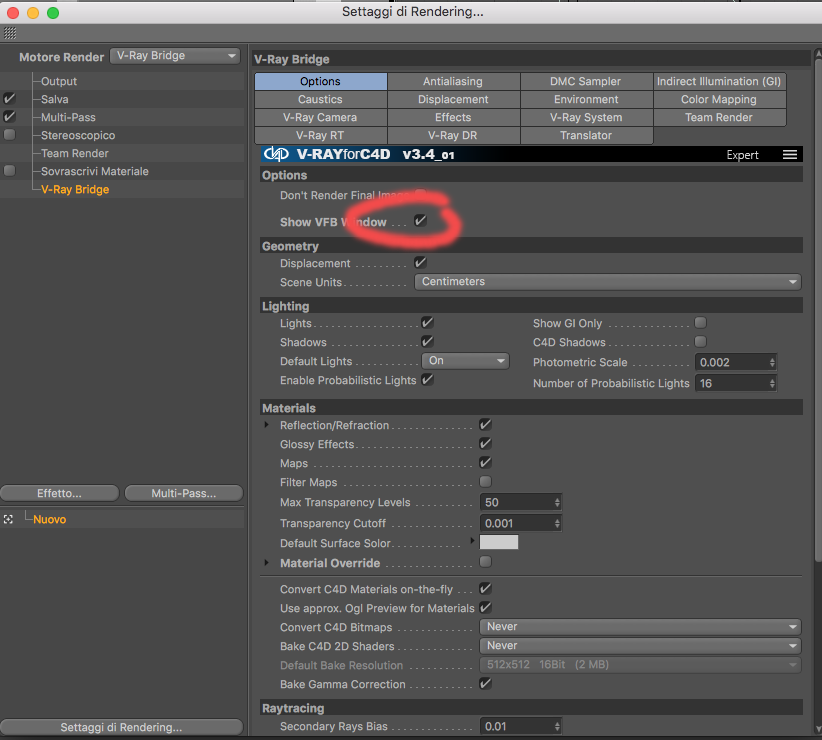Click the grip icon below the title bar
The image size is (822, 740).
tap(10, 33)
